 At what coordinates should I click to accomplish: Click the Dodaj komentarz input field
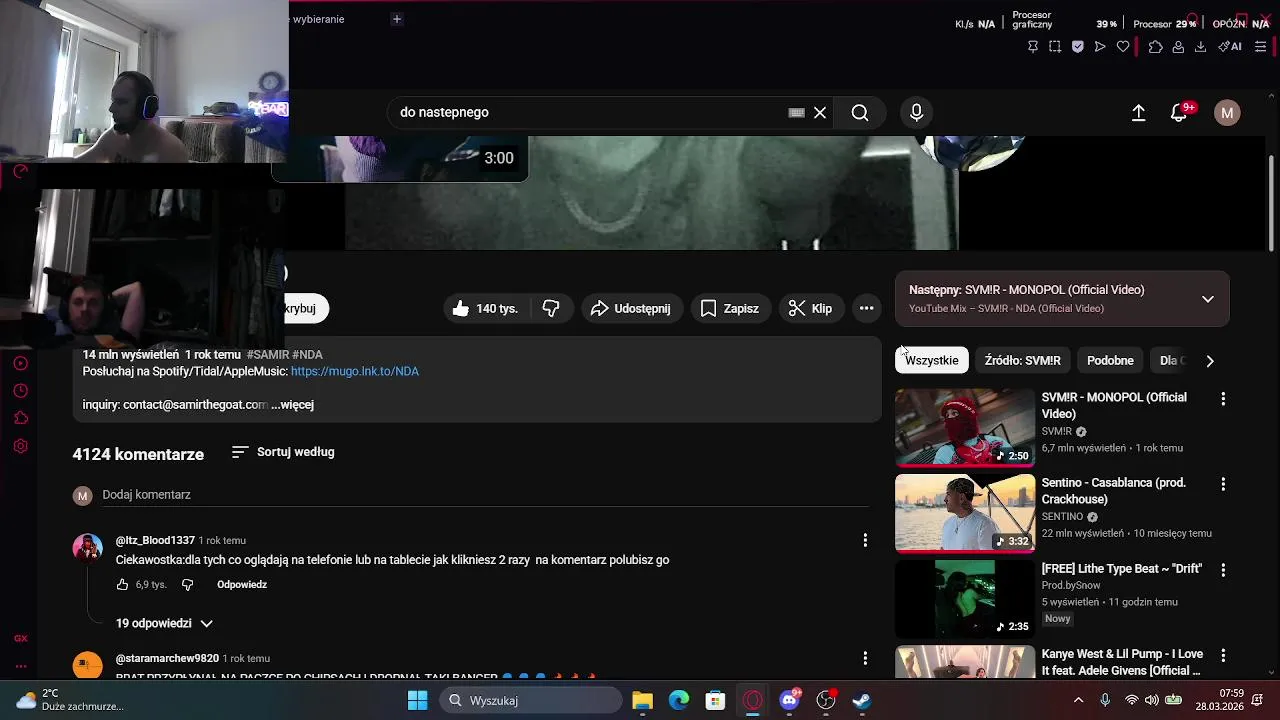point(485,495)
